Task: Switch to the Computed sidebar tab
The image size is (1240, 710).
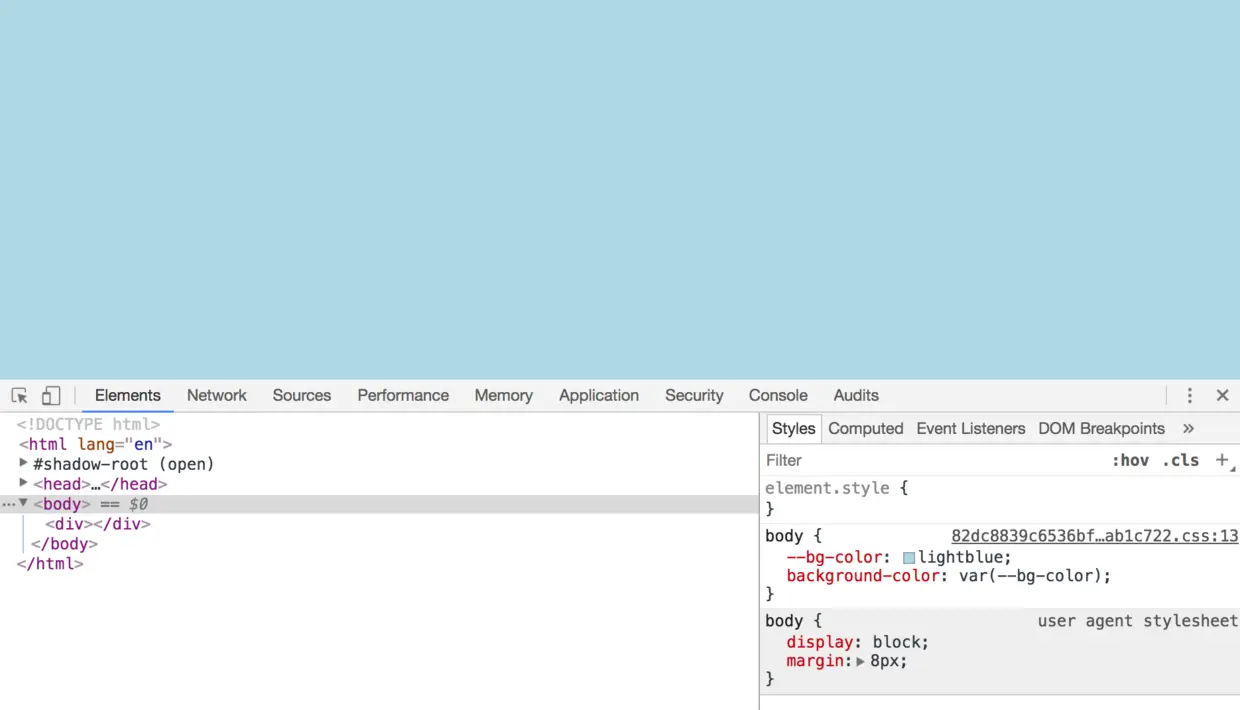Action: 865,429
